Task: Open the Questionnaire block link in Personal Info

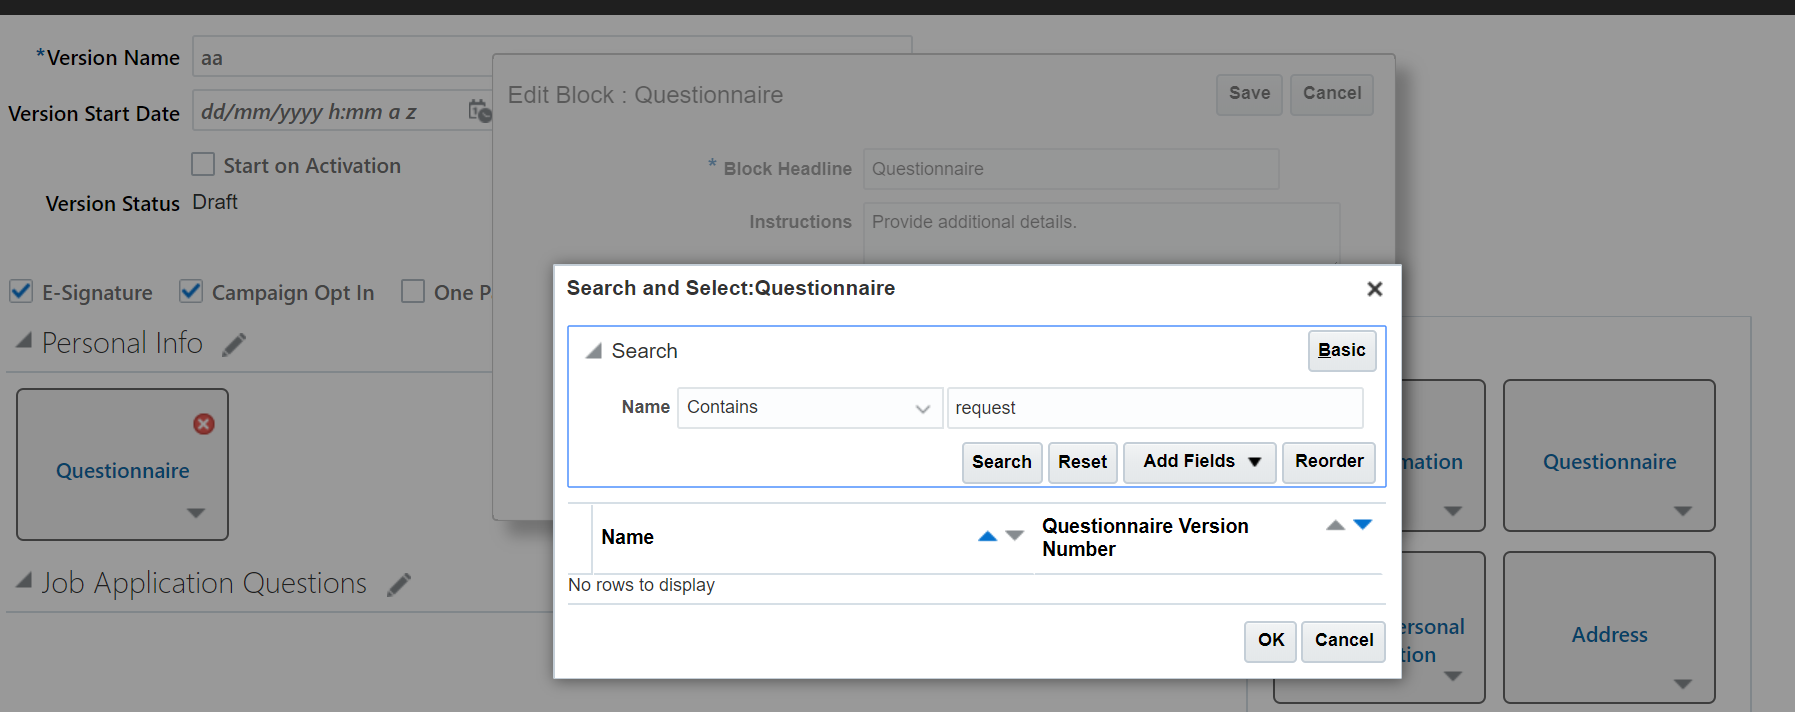Action: (x=123, y=471)
